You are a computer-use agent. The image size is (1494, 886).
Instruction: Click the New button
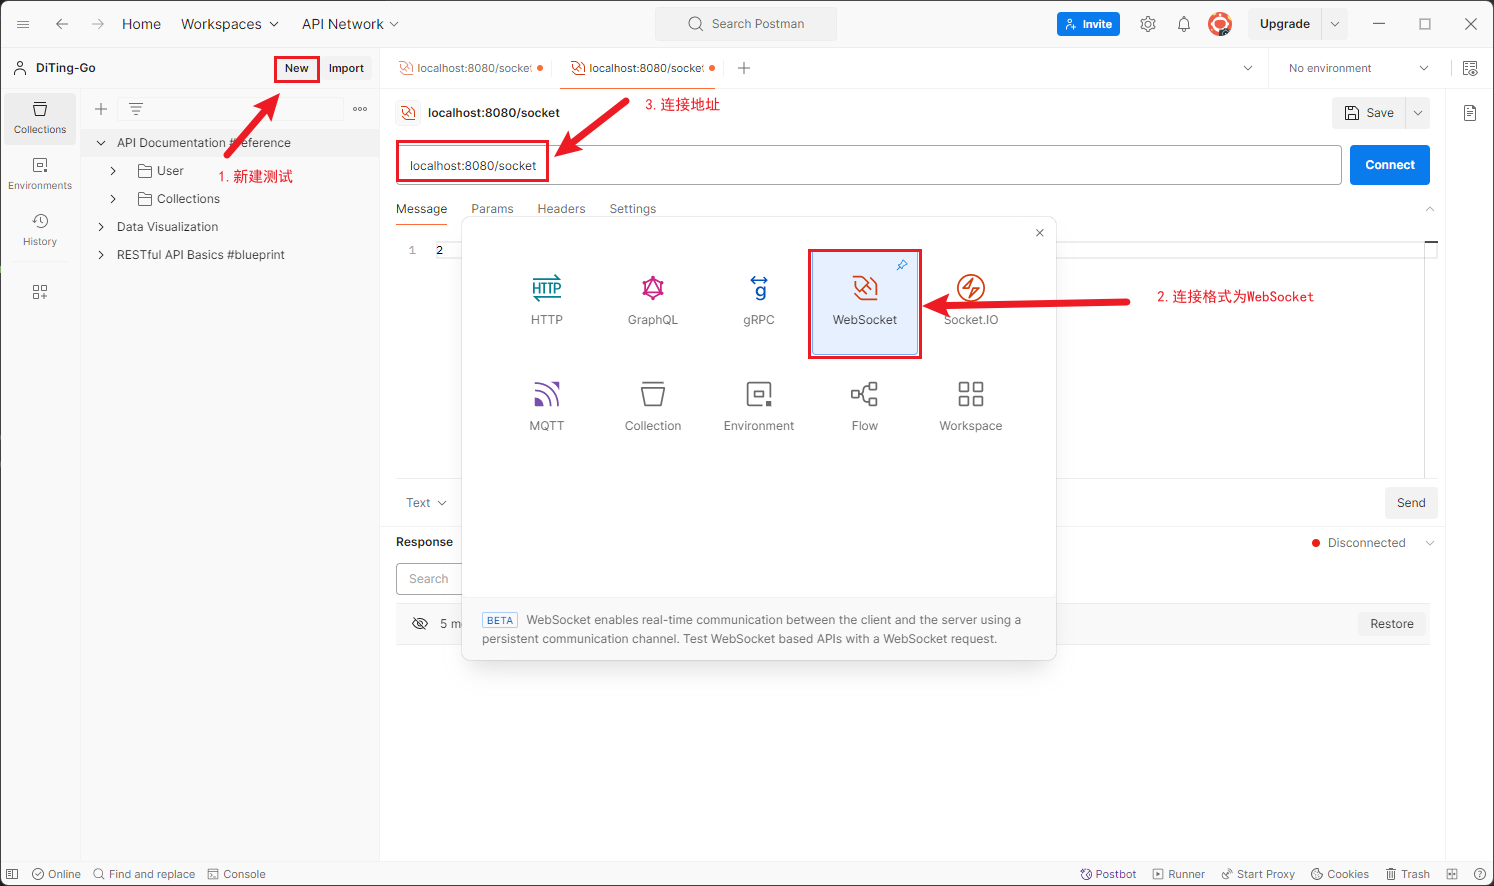coord(297,68)
